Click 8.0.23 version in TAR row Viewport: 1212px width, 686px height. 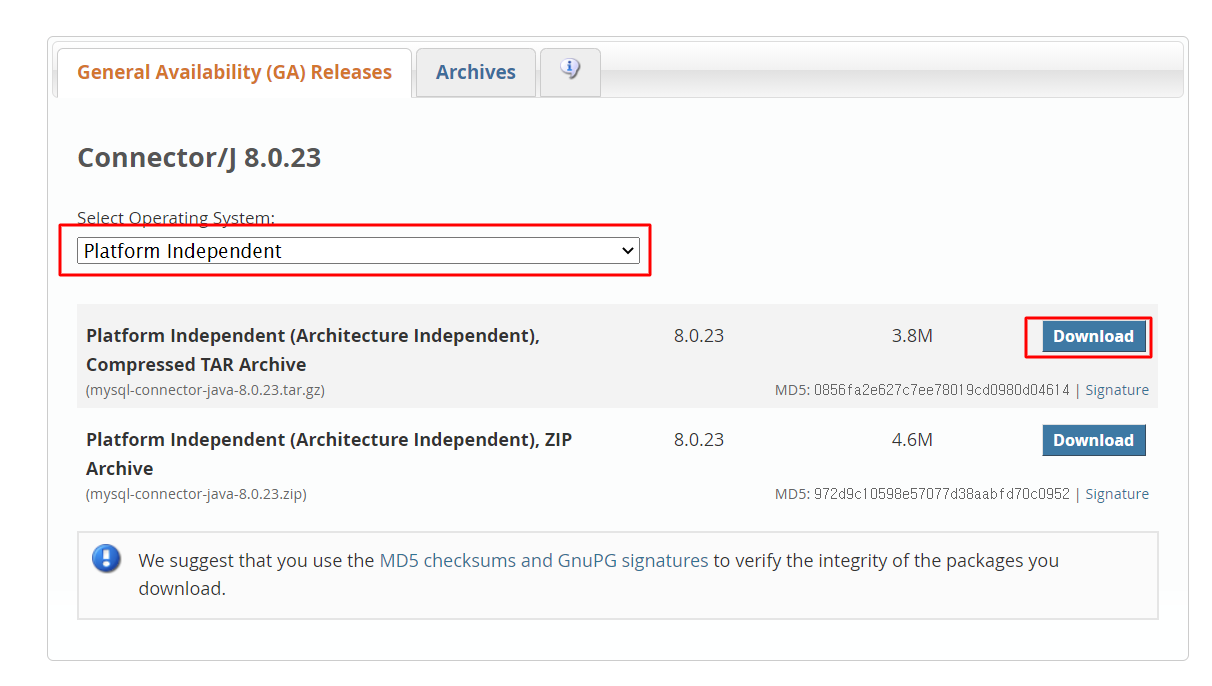699,336
